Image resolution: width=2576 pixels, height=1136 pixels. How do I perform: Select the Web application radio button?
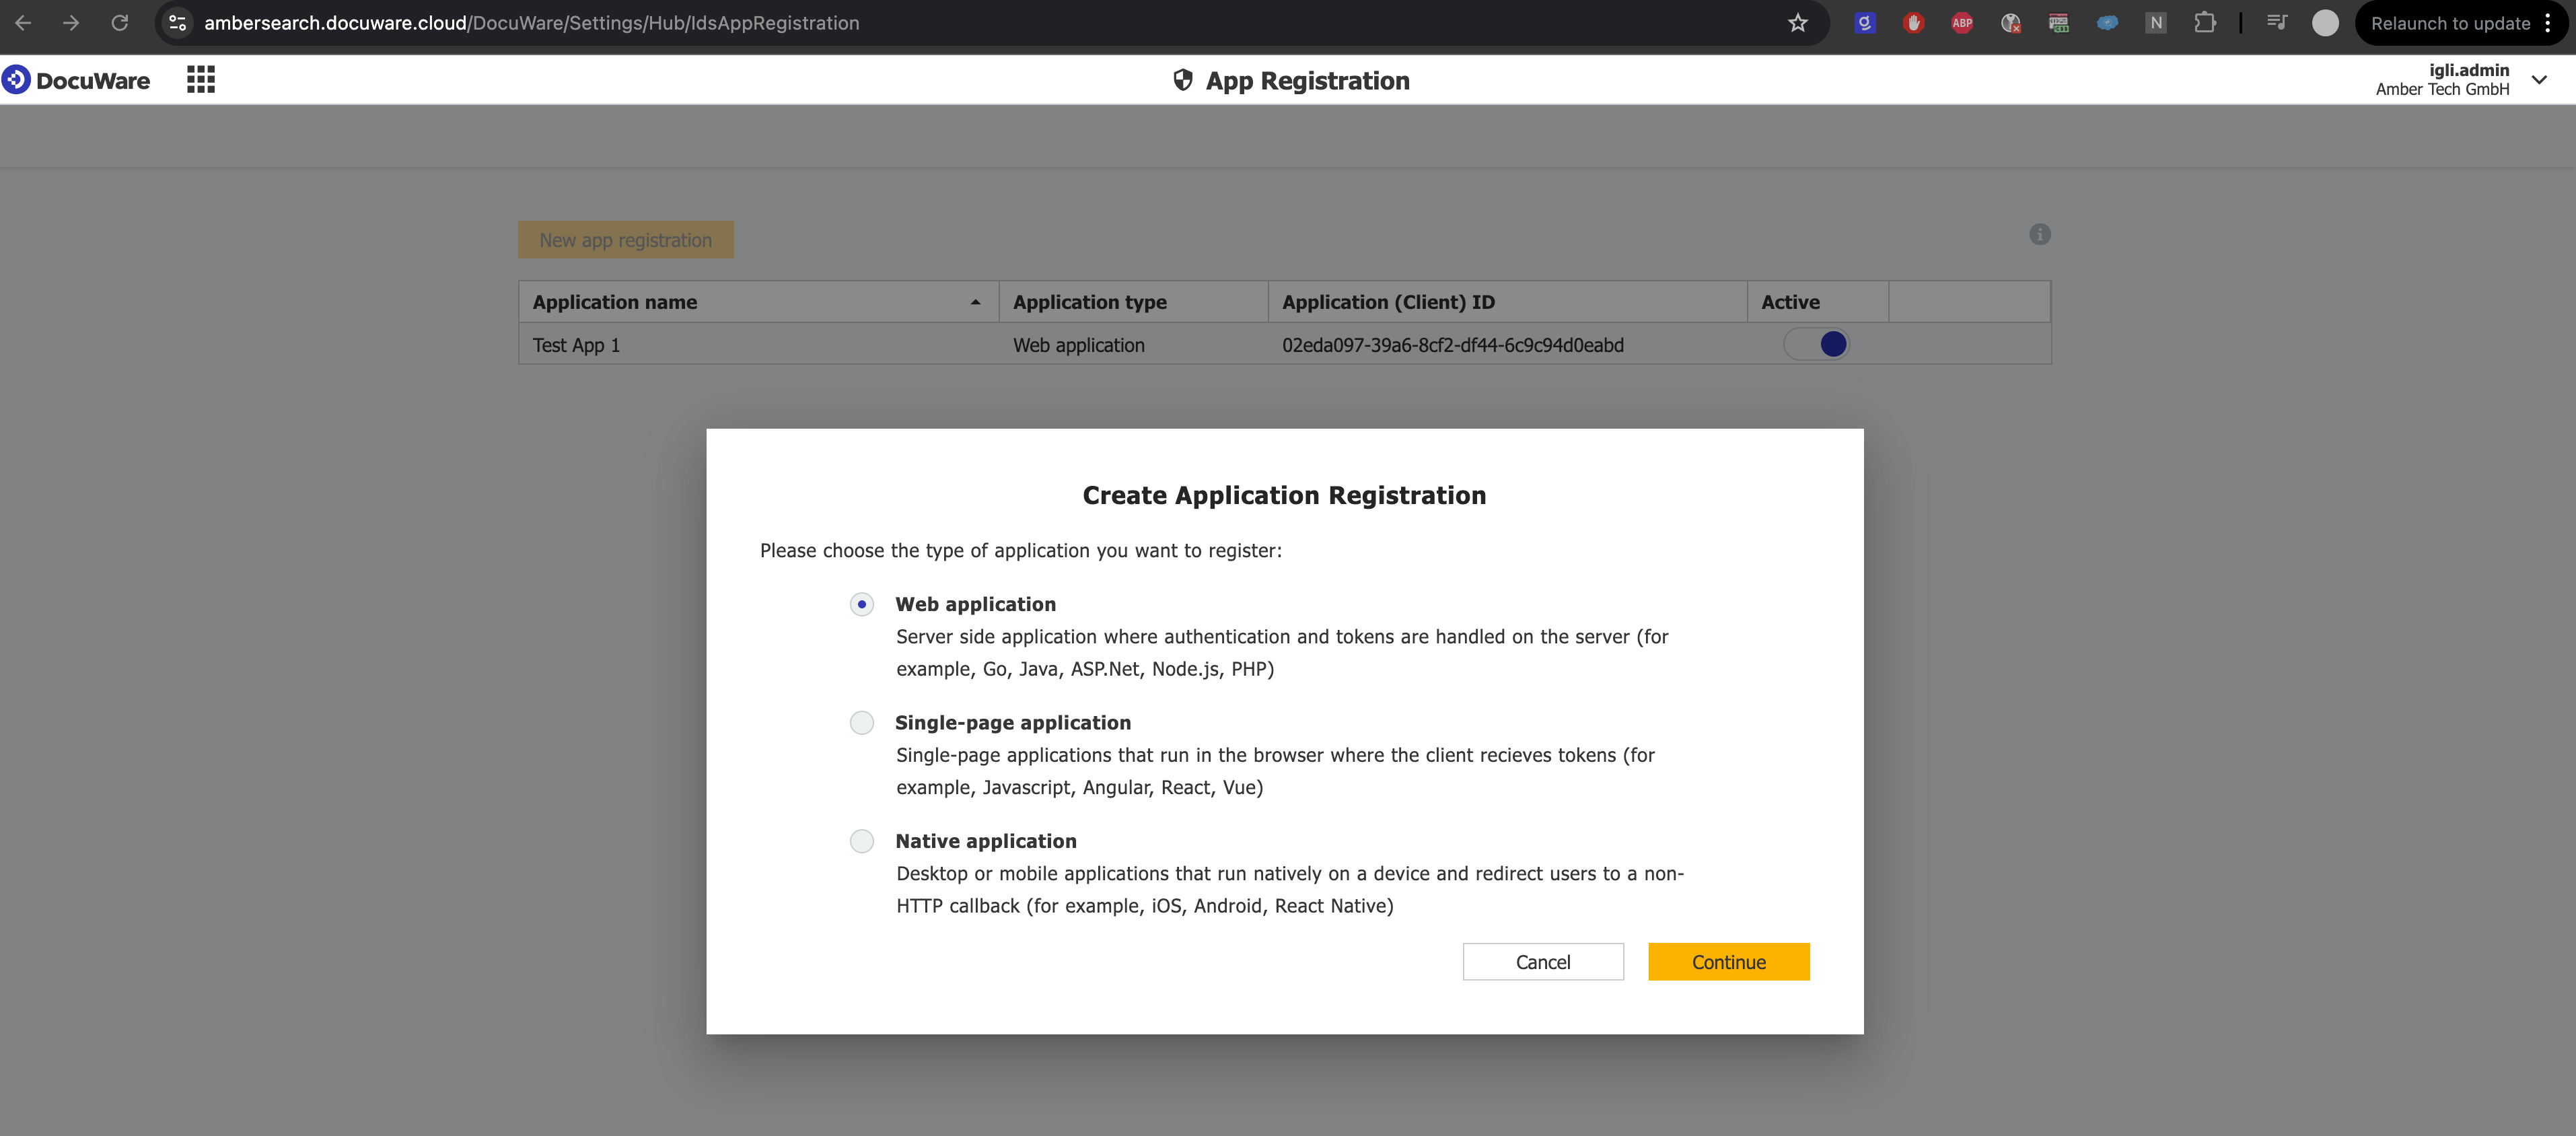coord(862,604)
